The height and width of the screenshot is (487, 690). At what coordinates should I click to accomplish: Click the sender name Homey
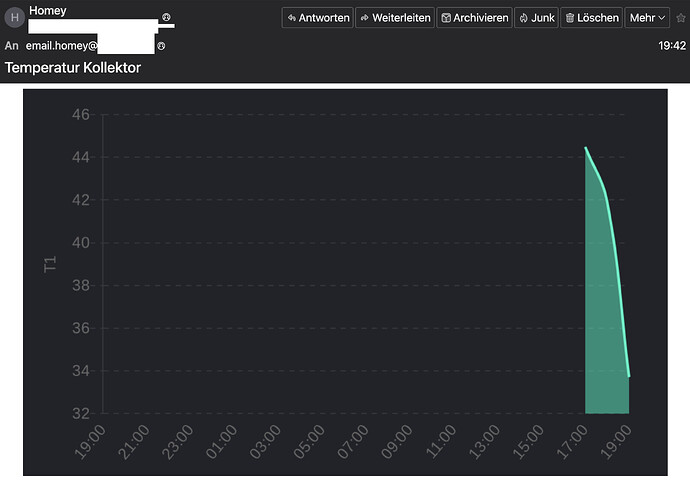[x=48, y=11]
